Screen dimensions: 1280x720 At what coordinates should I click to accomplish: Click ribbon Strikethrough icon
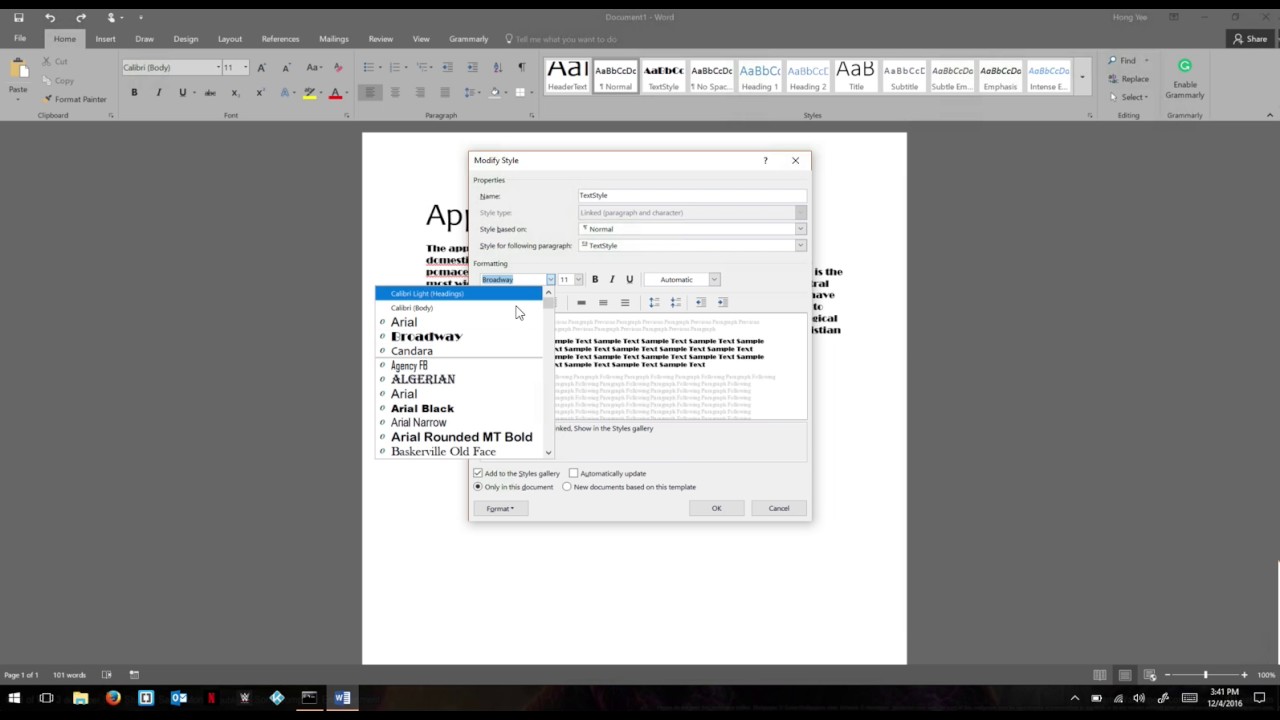(x=210, y=93)
